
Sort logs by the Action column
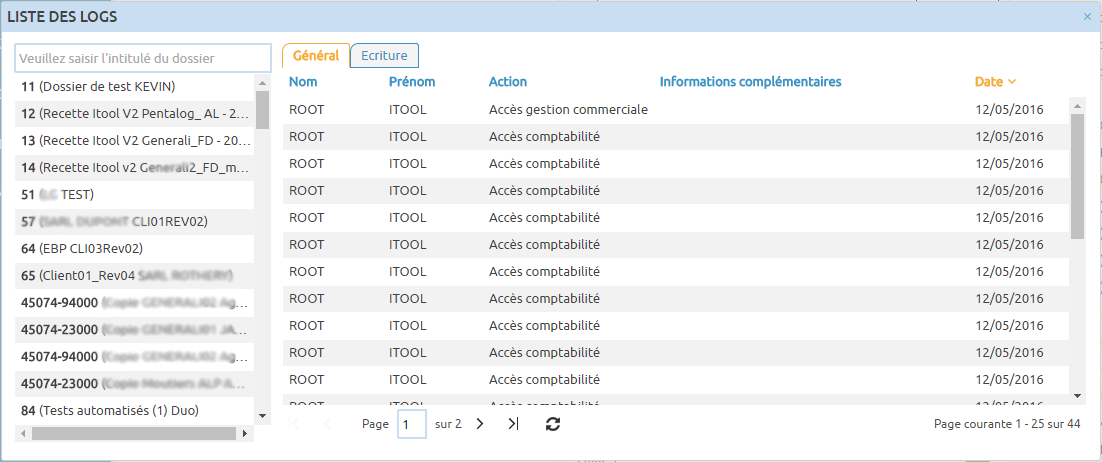pos(507,82)
